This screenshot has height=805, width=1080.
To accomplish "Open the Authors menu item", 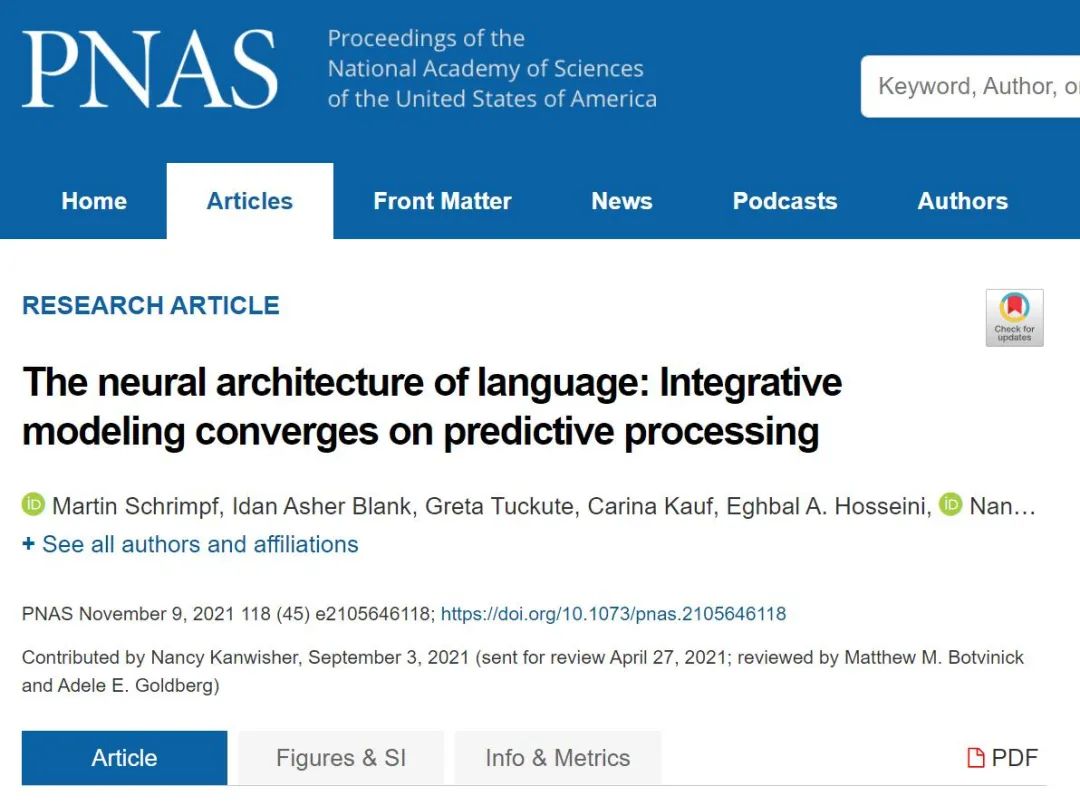I will tap(962, 201).
